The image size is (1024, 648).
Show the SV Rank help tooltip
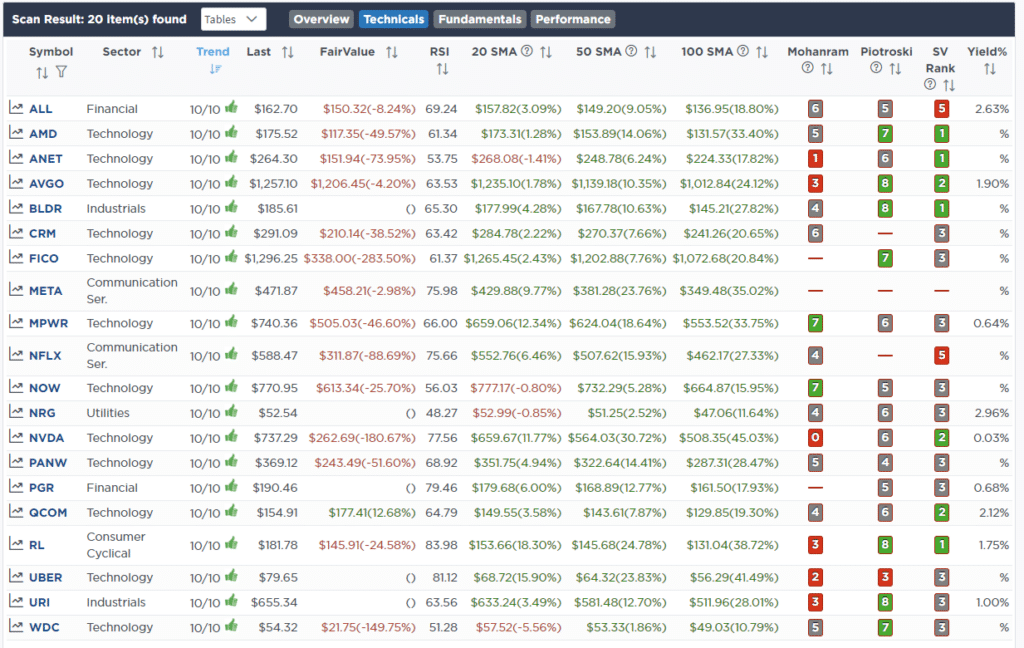[930, 84]
